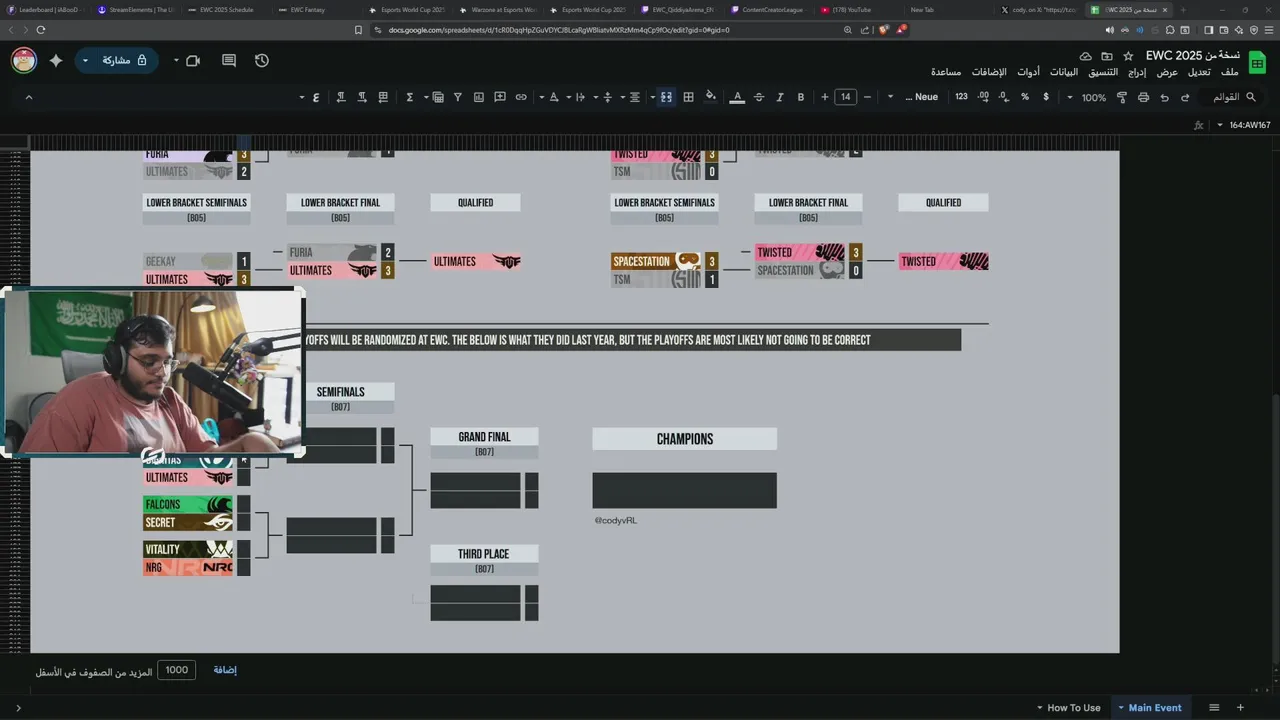The image size is (1280, 720).
Task: Open the تعديل (Edit) menu
Action: [1198, 72]
